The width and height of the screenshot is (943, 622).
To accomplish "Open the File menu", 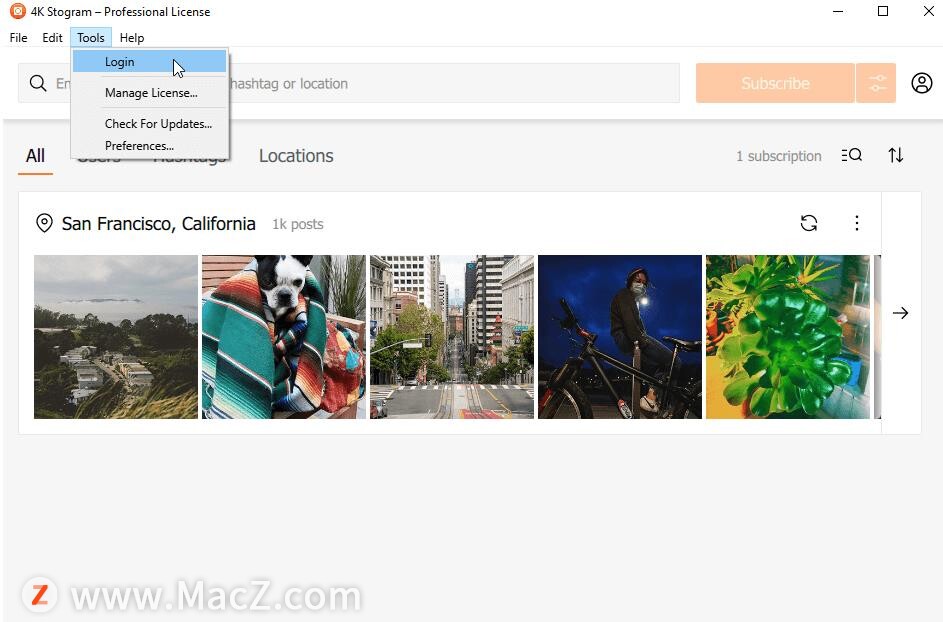I will click(x=19, y=38).
